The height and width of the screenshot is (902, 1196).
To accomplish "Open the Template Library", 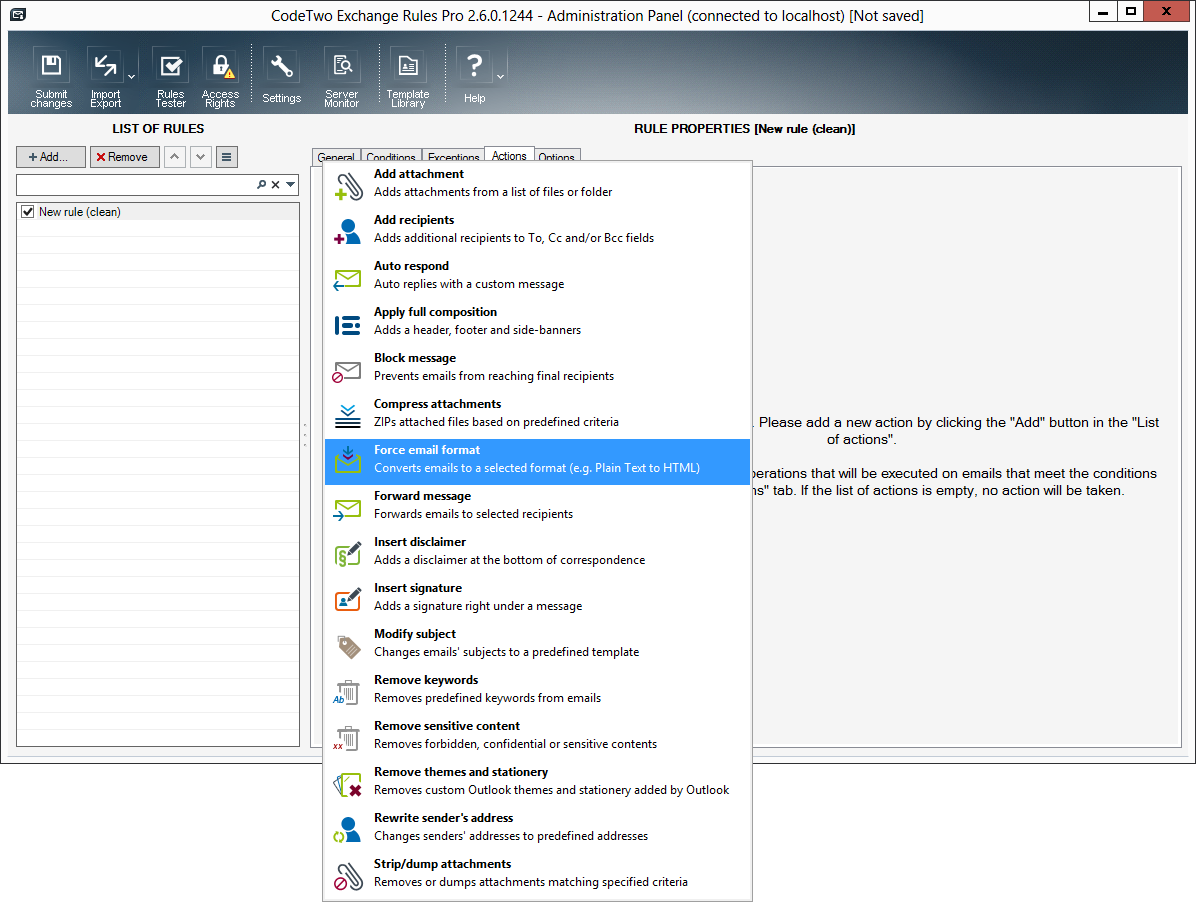I will click(x=408, y=77).
